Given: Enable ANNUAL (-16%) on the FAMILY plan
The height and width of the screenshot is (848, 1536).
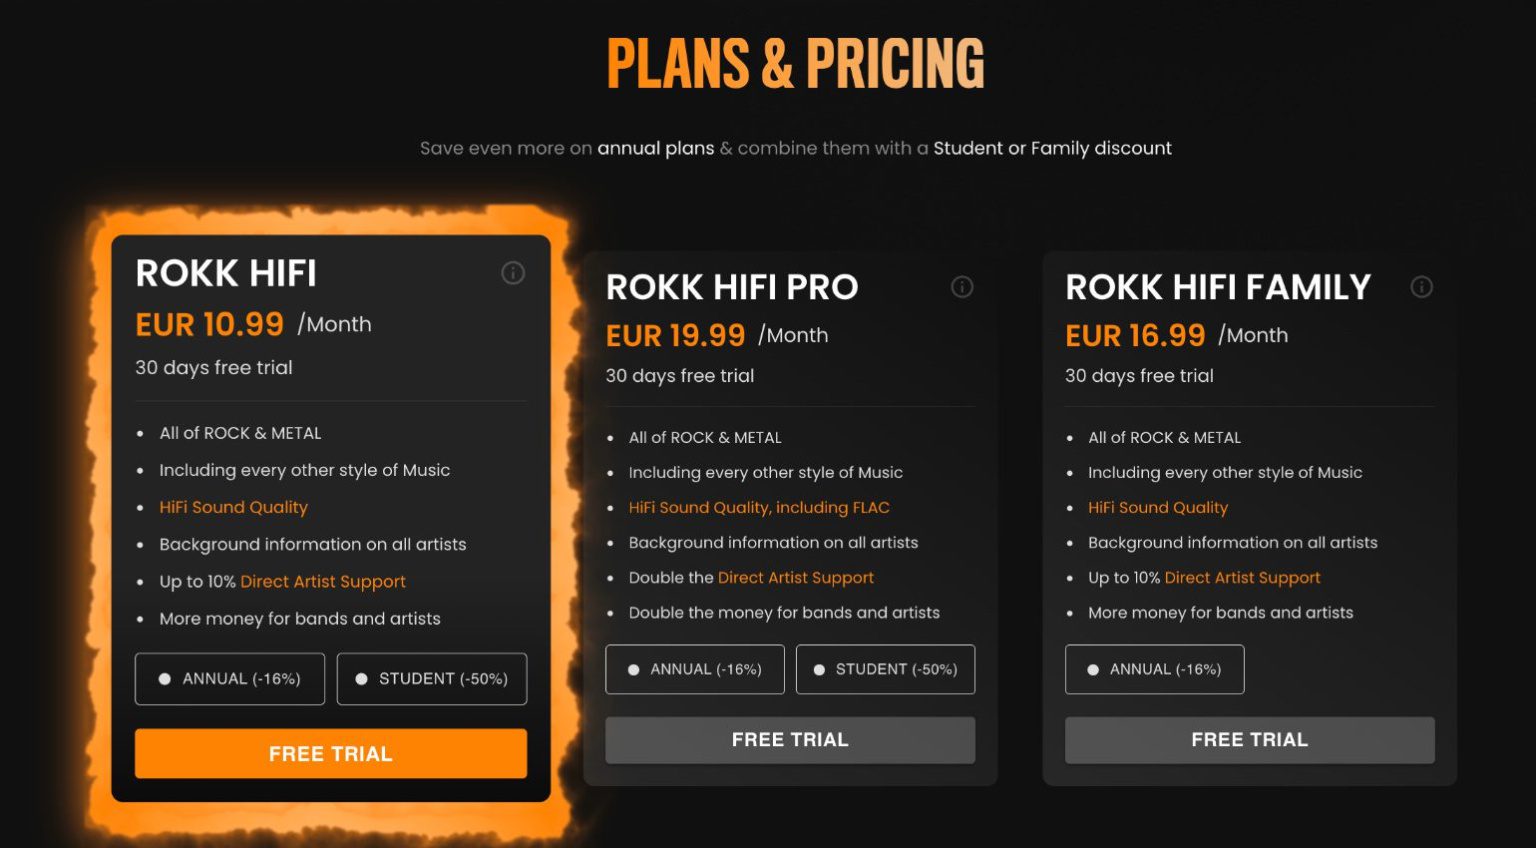Looking at the screenshot, I should (x=1154, y=669).
